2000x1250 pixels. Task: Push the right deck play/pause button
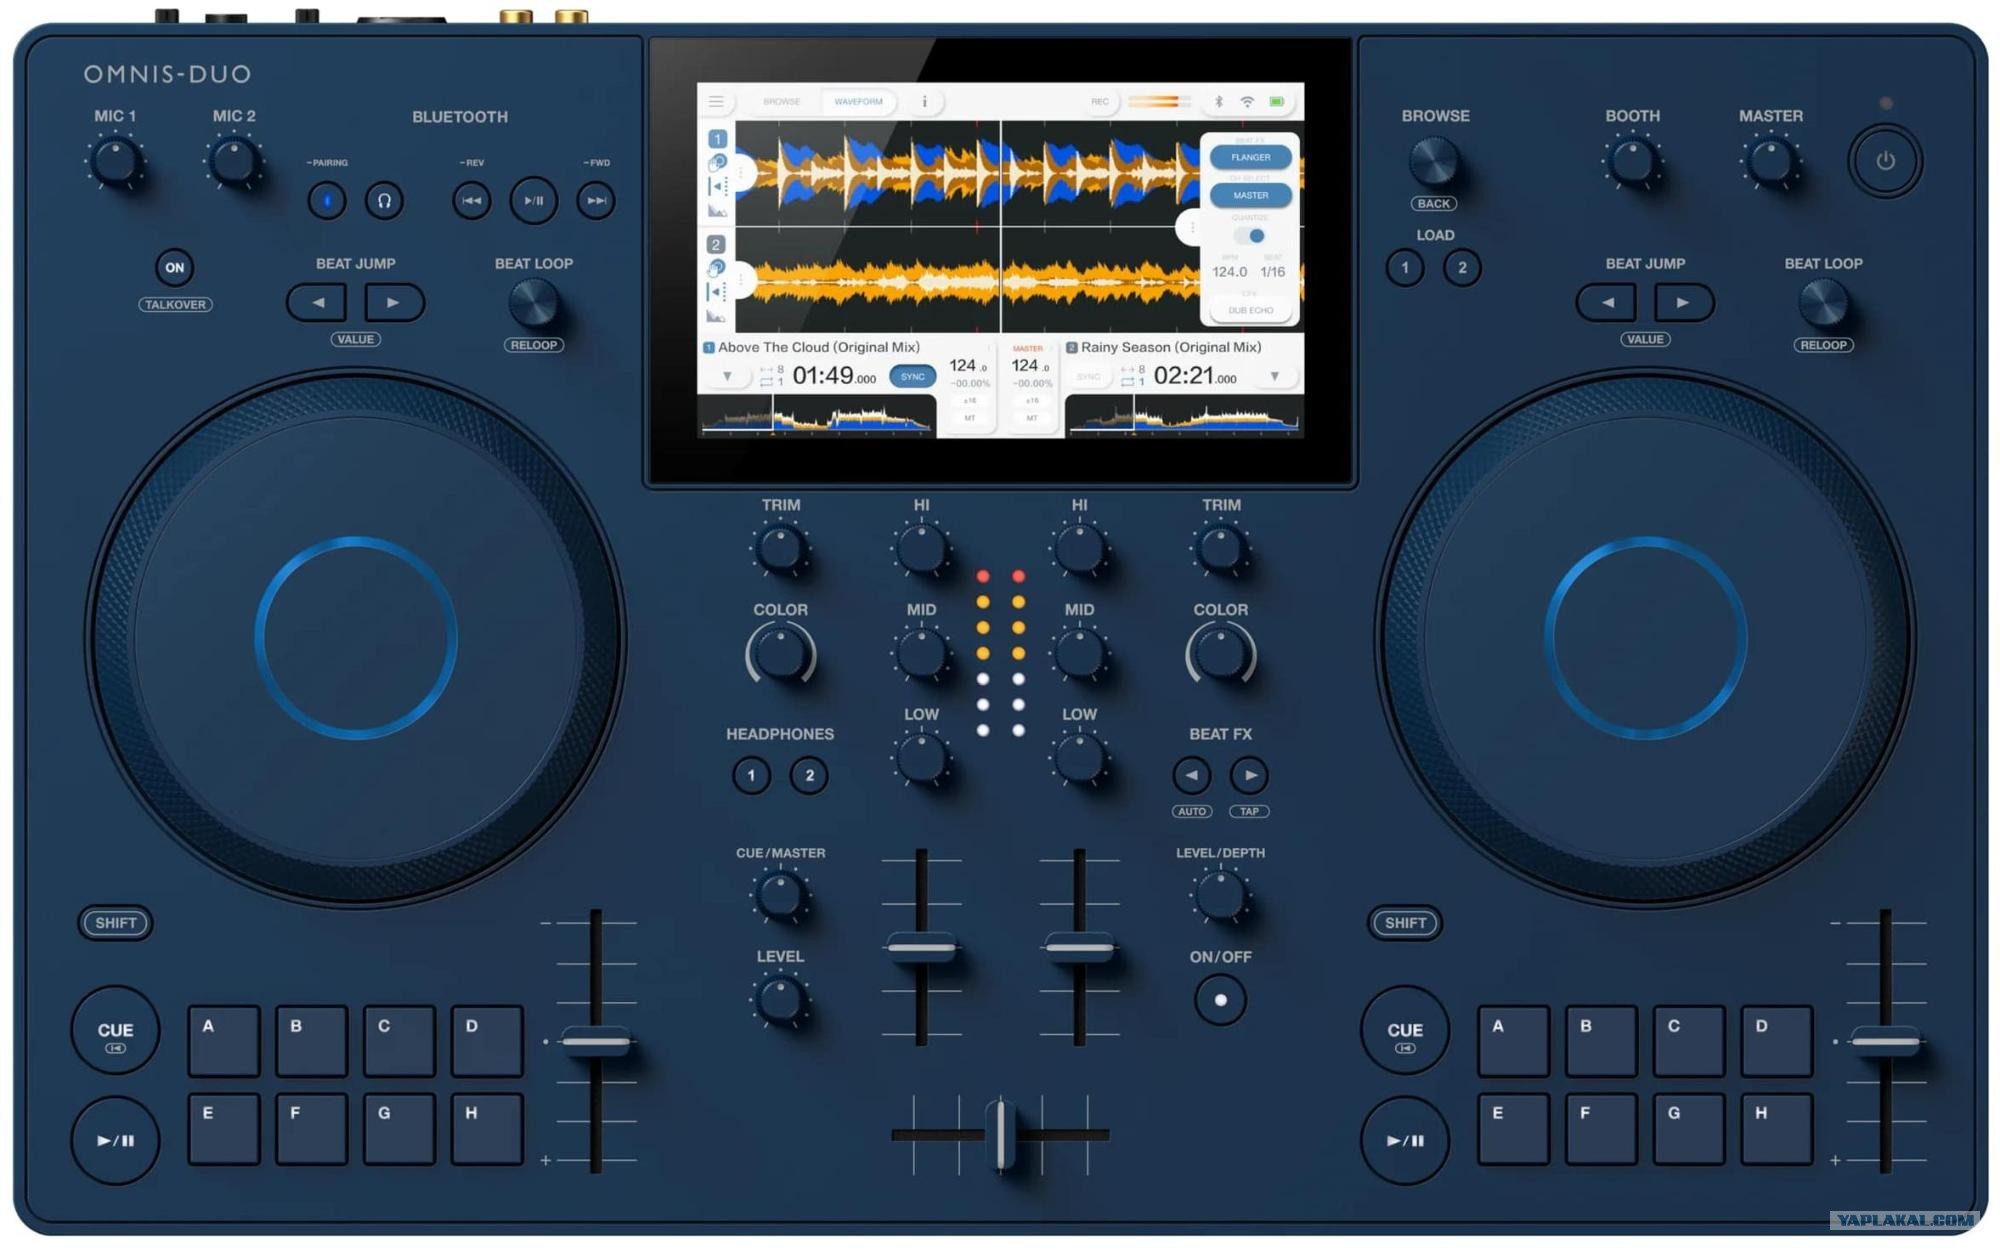point(1405,1140)
